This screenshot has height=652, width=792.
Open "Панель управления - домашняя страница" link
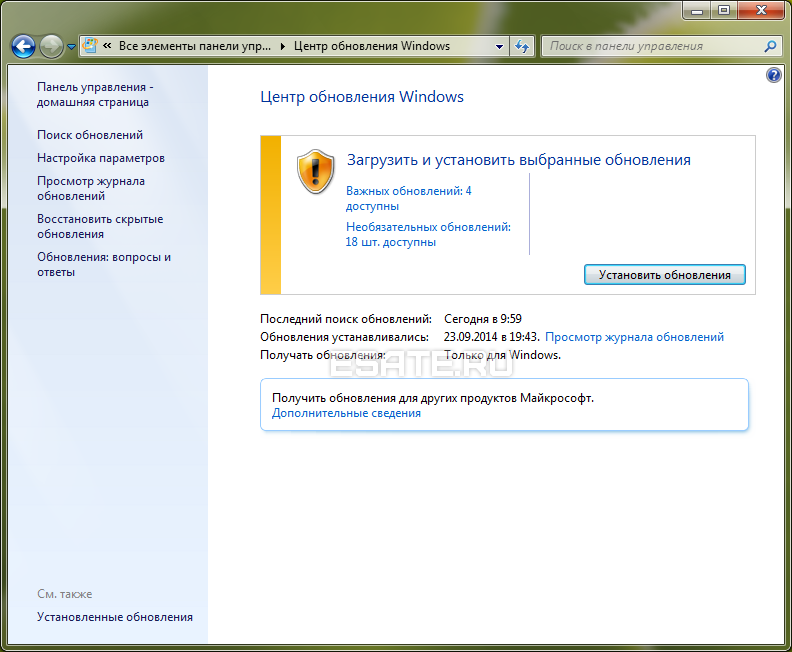click(x=95, y=94)
